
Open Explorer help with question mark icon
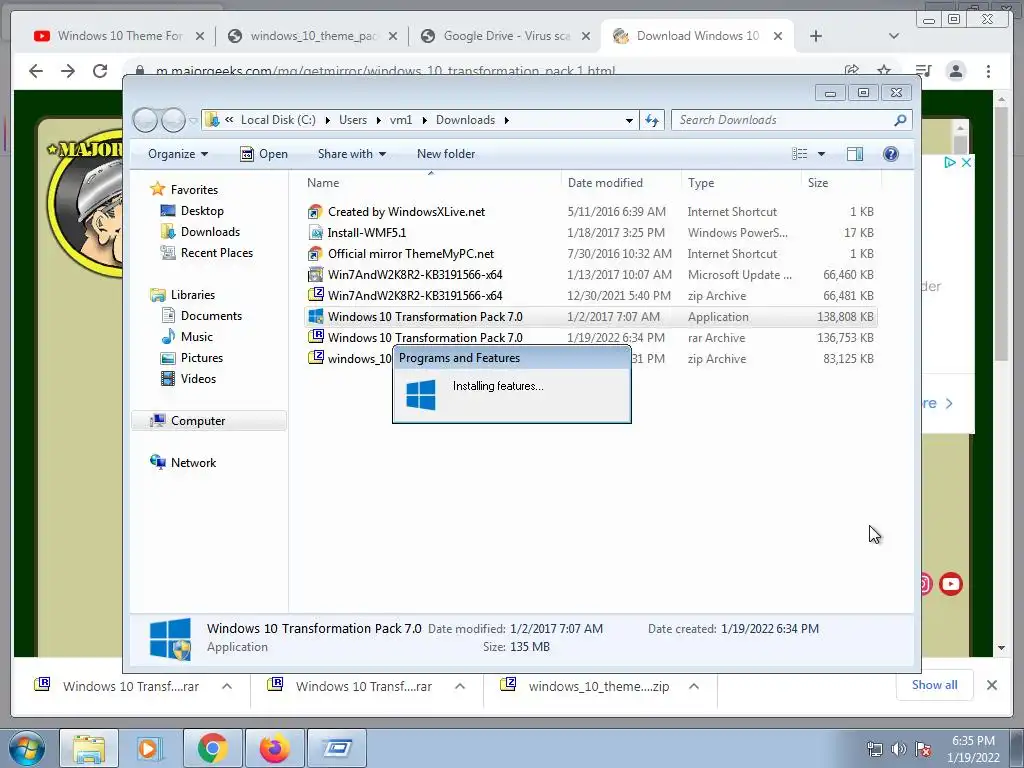(x=890, y=154)
